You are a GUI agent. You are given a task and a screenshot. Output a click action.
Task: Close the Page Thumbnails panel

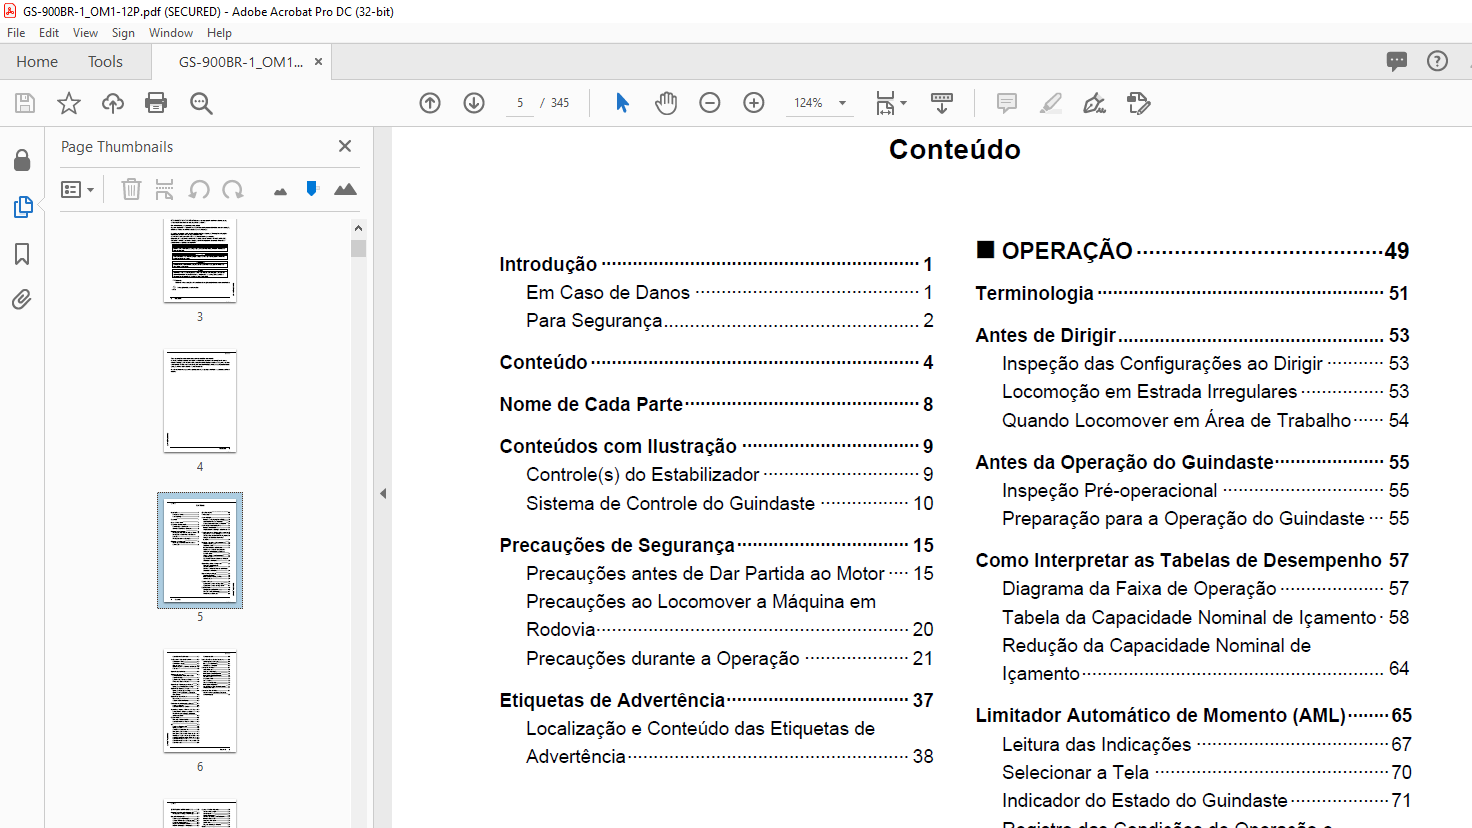point(345,146)
